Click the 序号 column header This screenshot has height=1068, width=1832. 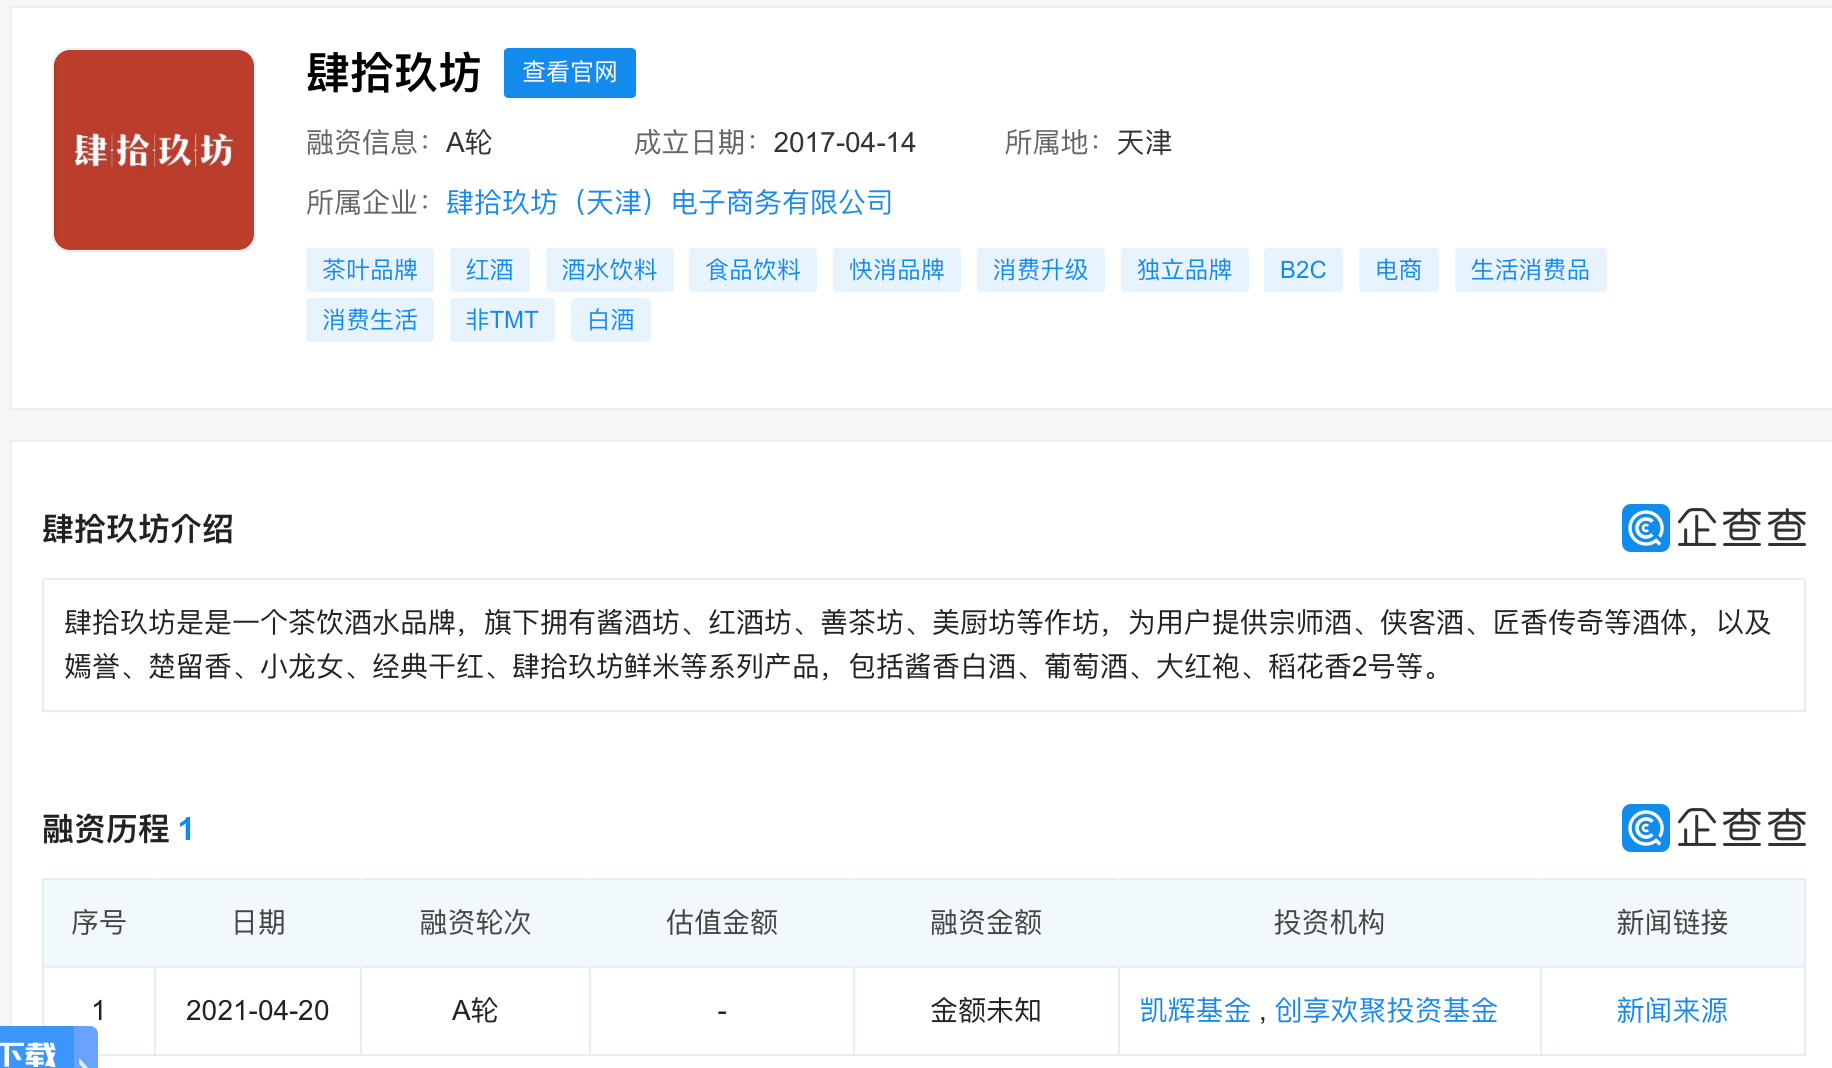(x=99, y=922)
